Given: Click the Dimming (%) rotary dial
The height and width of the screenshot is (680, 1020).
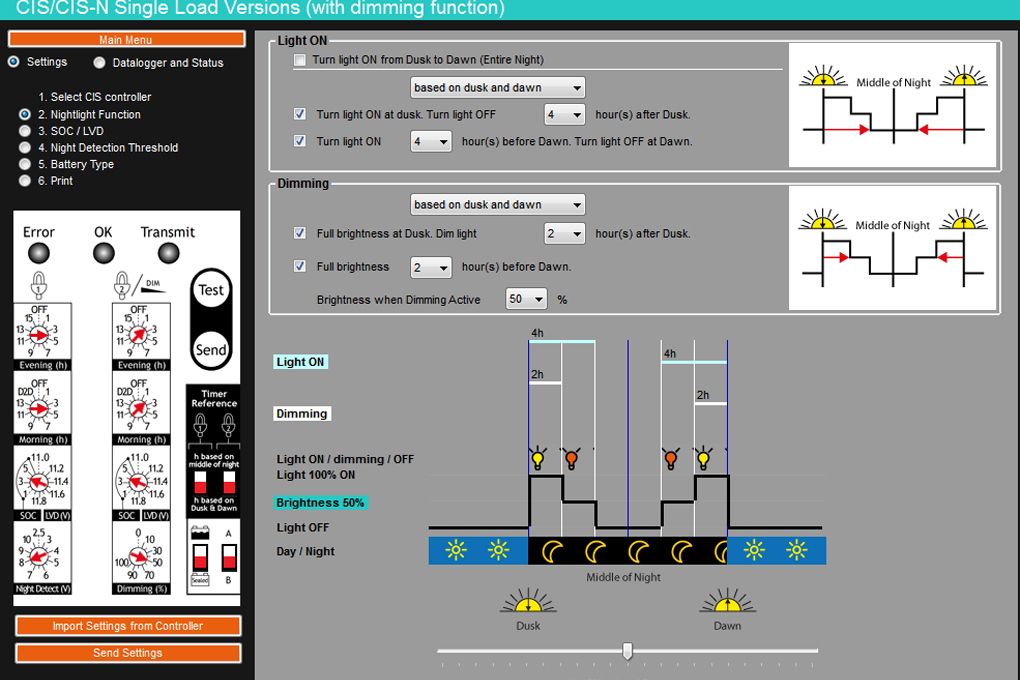Looking at the screenshot, I should tap(138, 555).
